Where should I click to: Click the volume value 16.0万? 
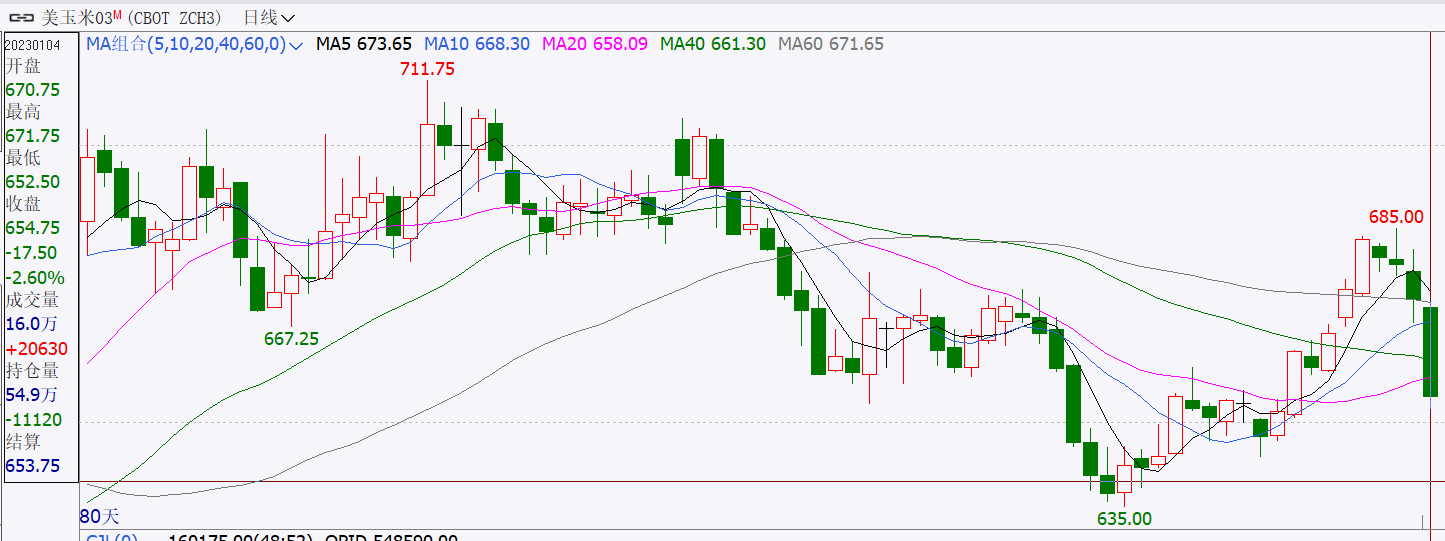coord(32,323)
